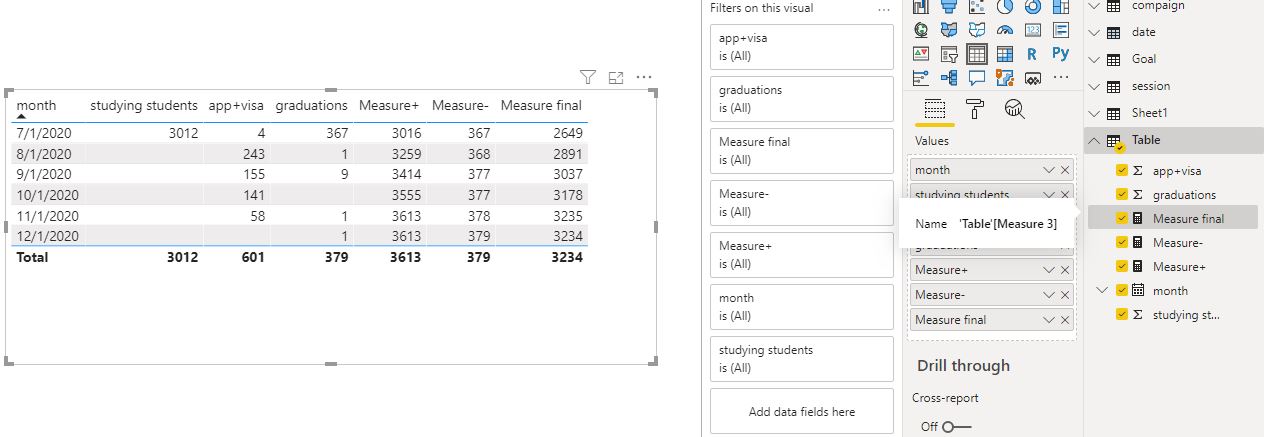Open dropdown for Measure final in Values
The image size is (1264, 437).
click(1049, 320)
